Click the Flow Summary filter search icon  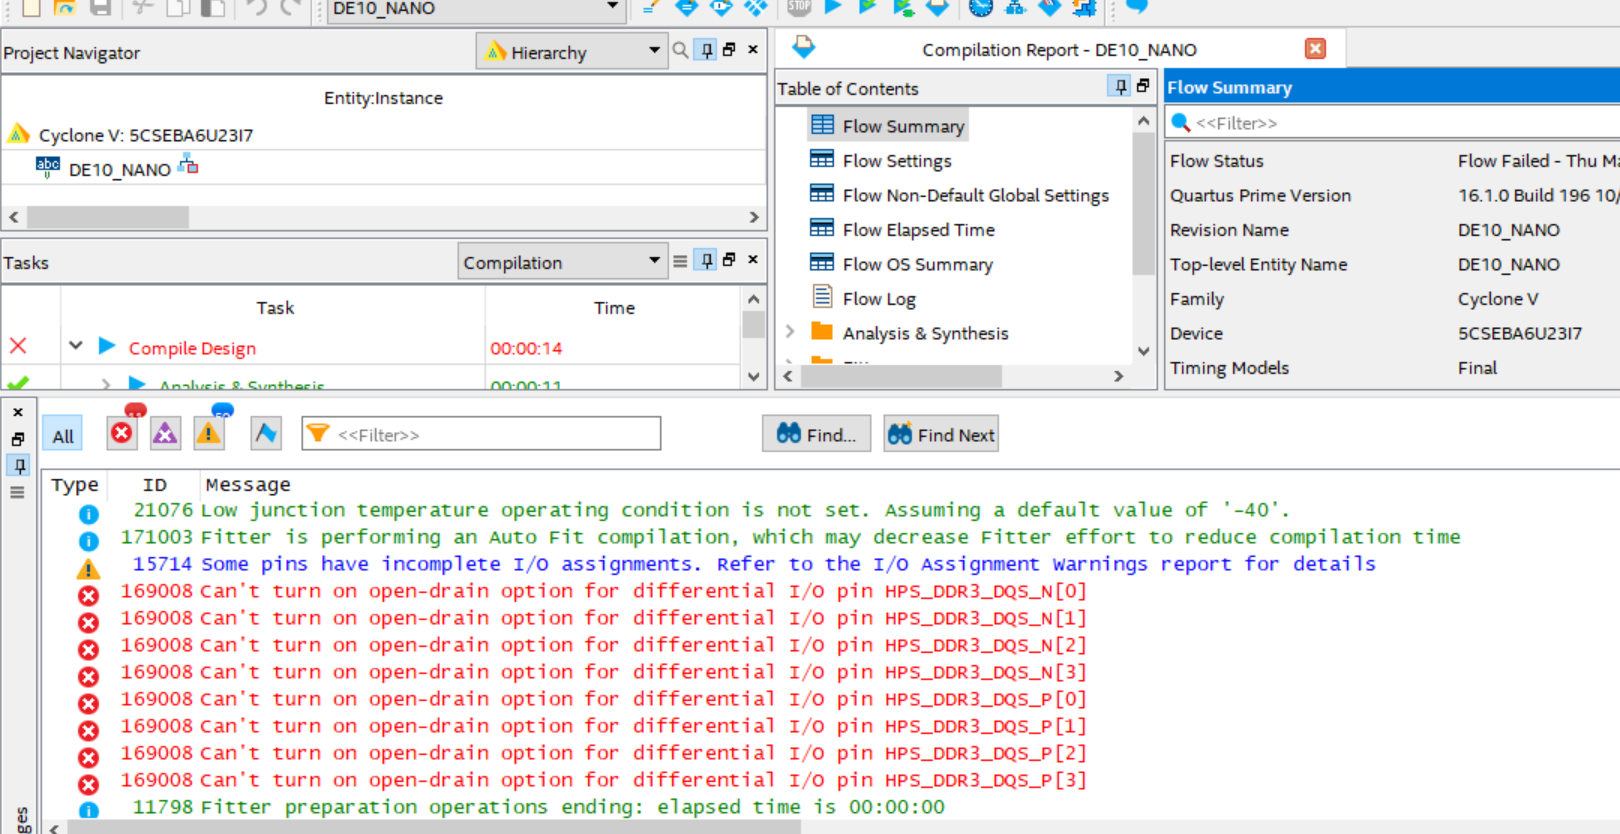click(1181, 122)
